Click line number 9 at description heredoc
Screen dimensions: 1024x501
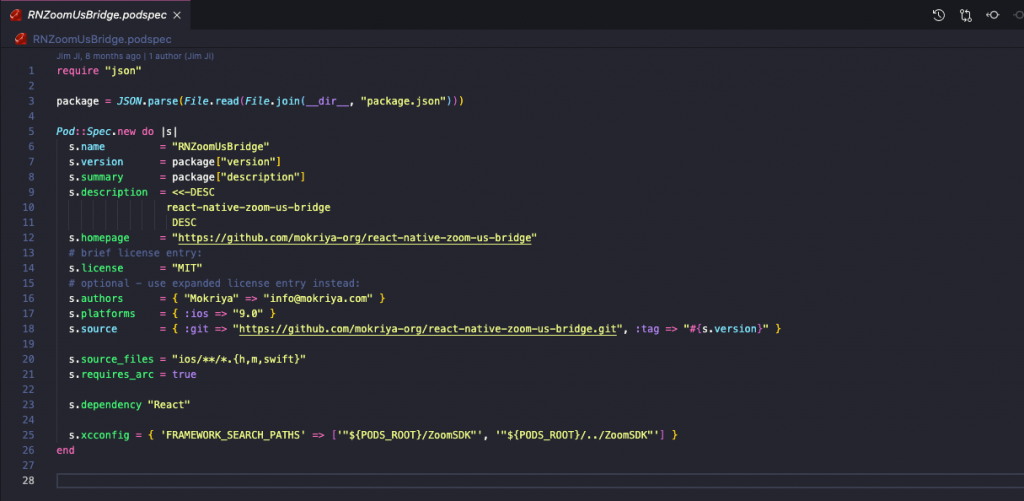pos(30,192)
